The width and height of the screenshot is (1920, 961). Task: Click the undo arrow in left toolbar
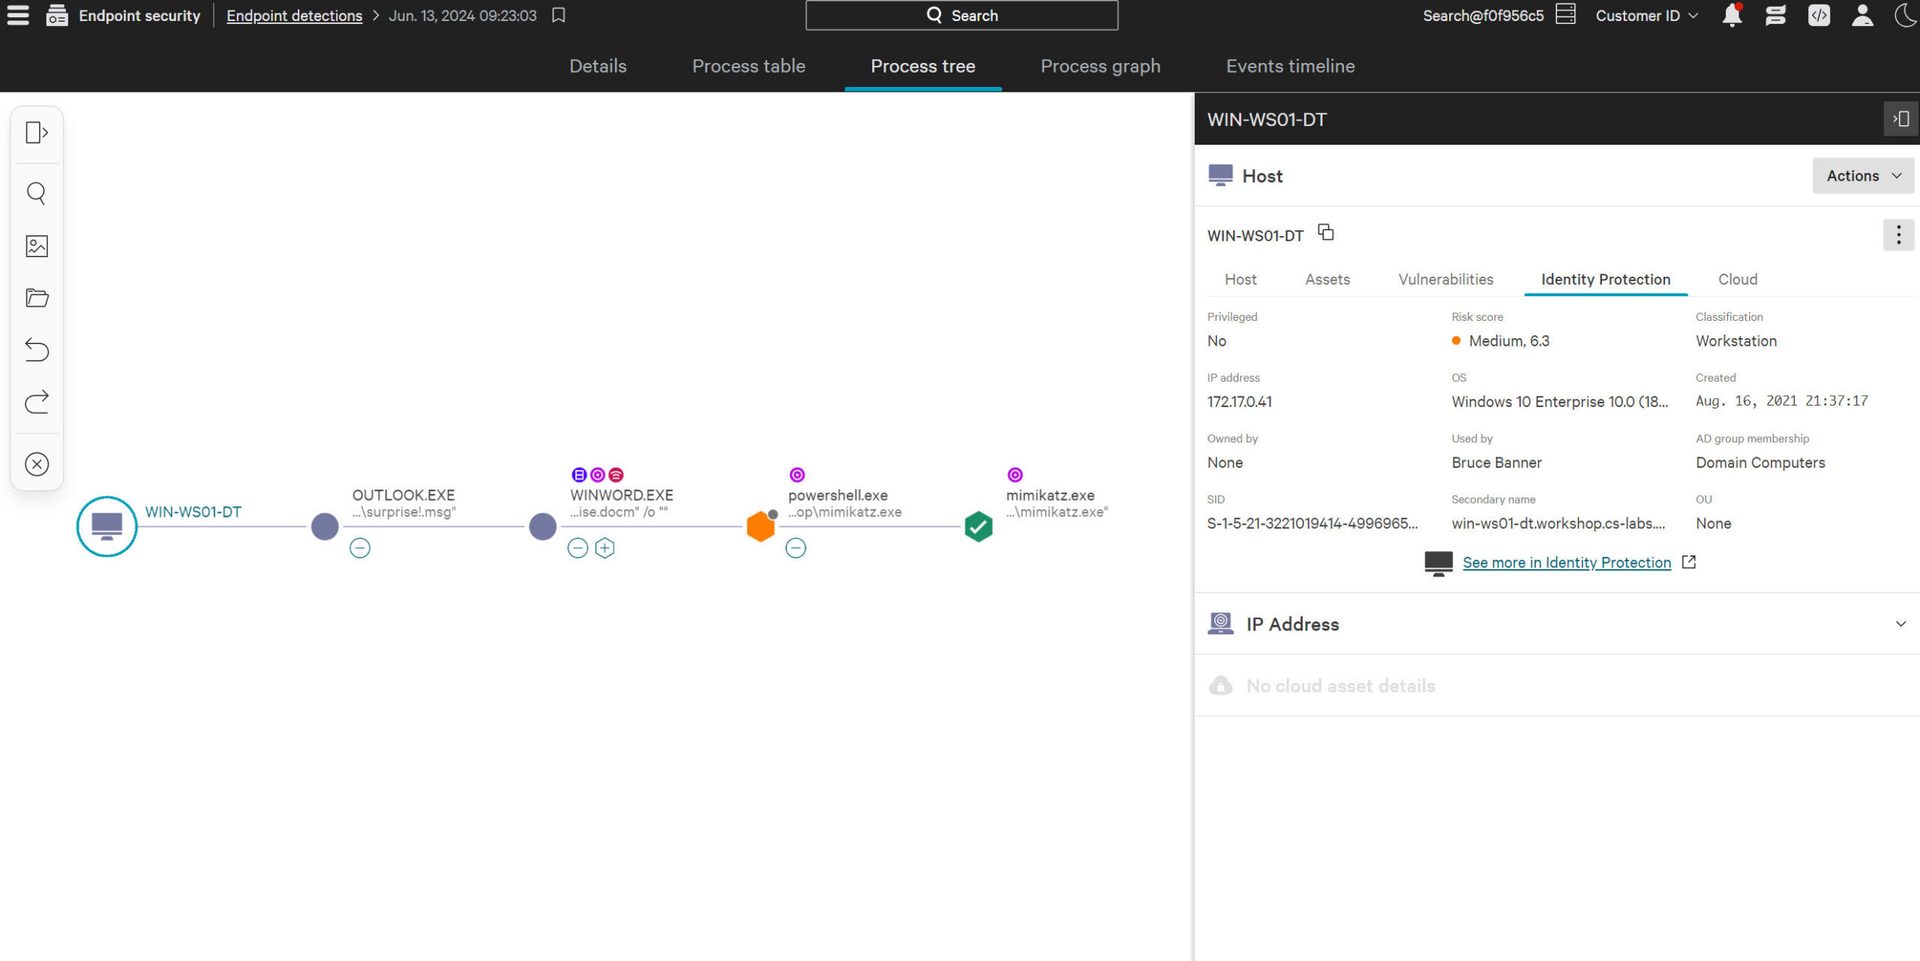point(37,350)
